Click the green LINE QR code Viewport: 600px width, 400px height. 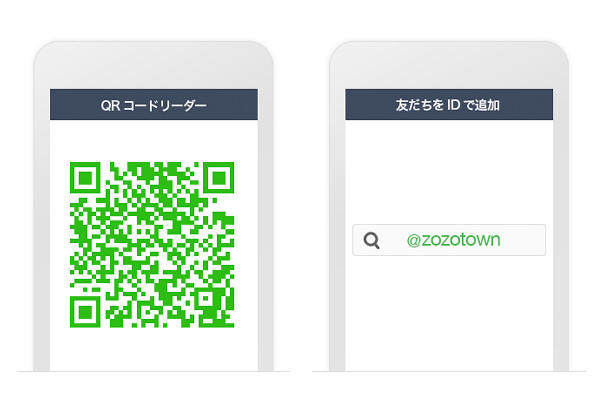[152, 245]
